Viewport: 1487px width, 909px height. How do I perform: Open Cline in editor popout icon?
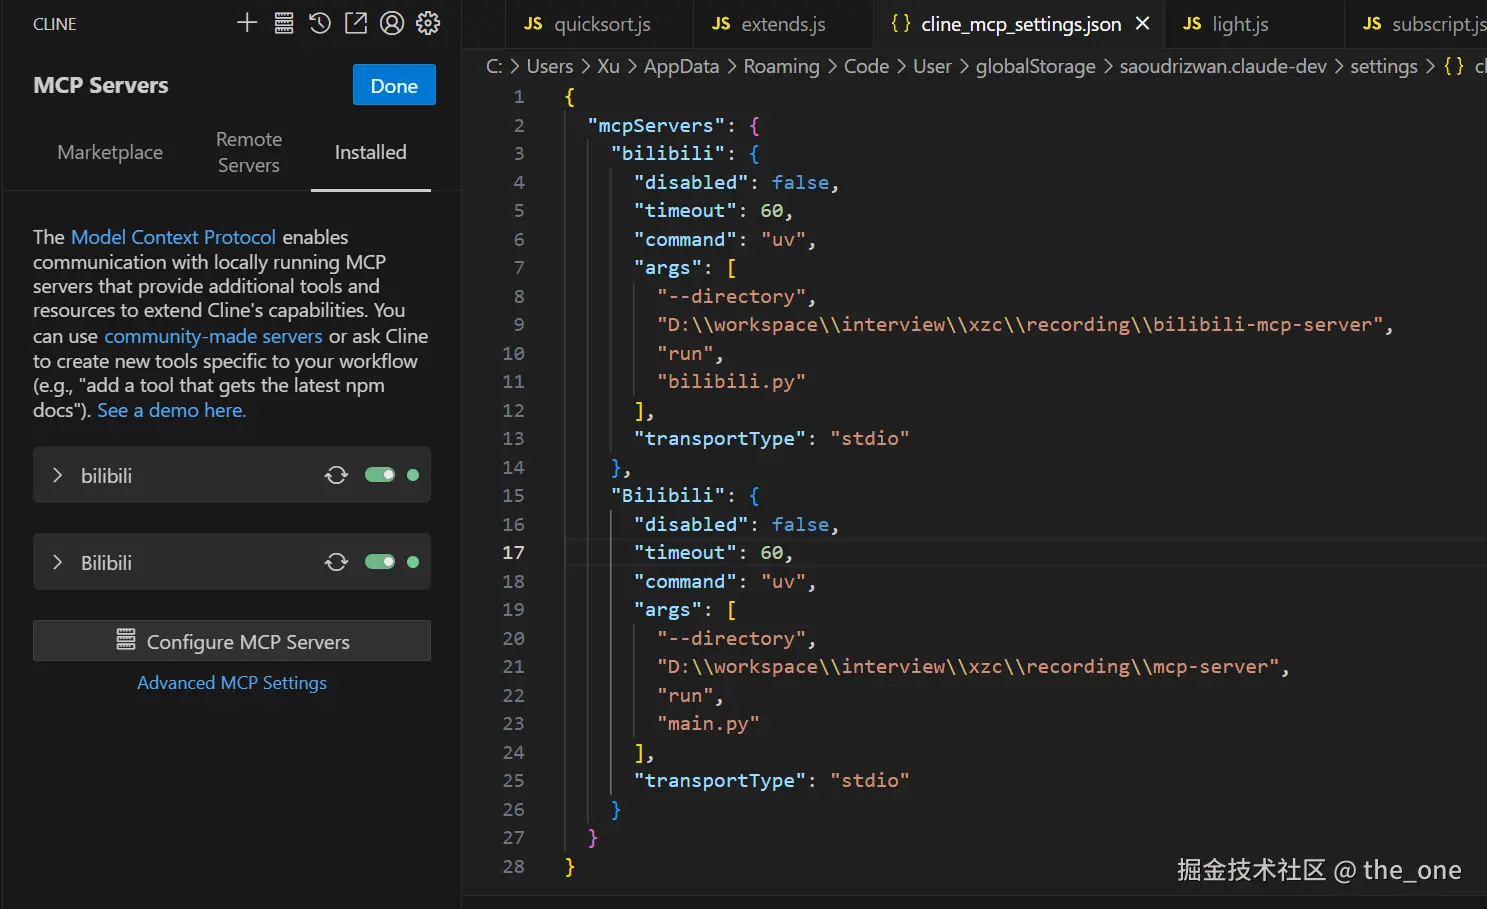(x=356, y=23)
